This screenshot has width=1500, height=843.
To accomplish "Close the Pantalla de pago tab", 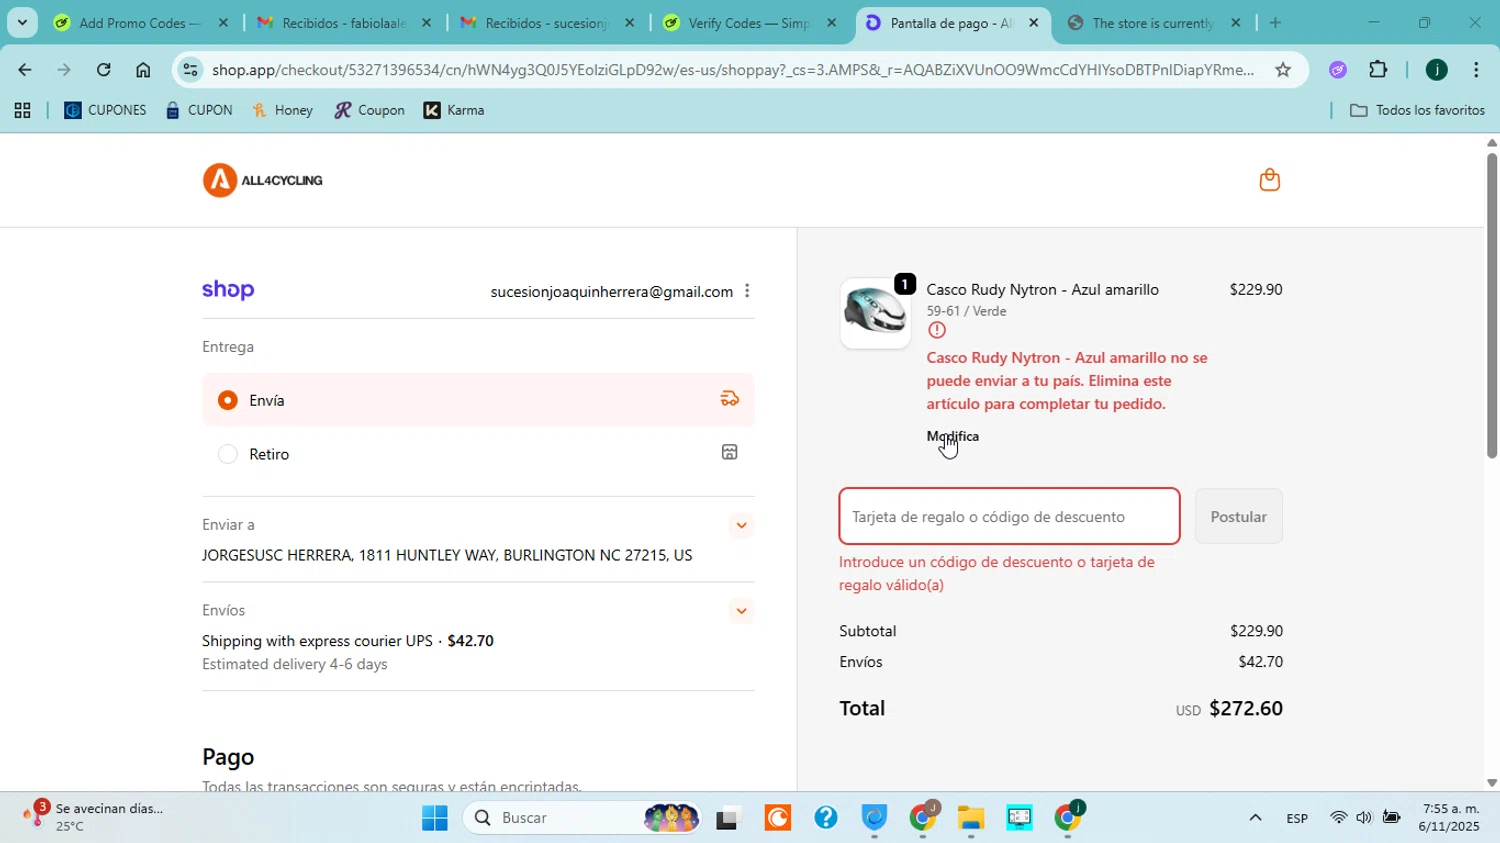I will coord(1034,22).
